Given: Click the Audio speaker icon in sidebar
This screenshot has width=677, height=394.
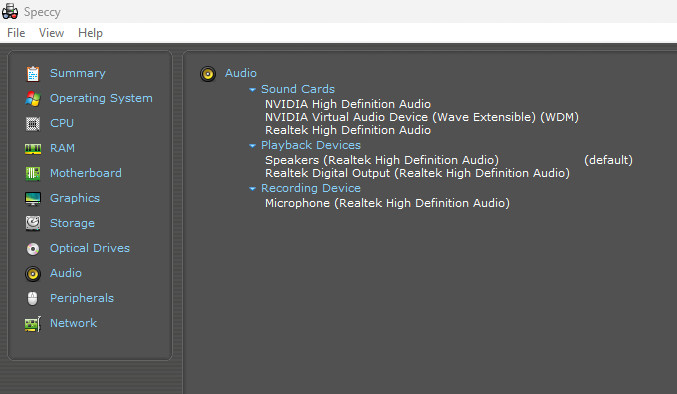Looking at the screenshot, I should point(33,274).
